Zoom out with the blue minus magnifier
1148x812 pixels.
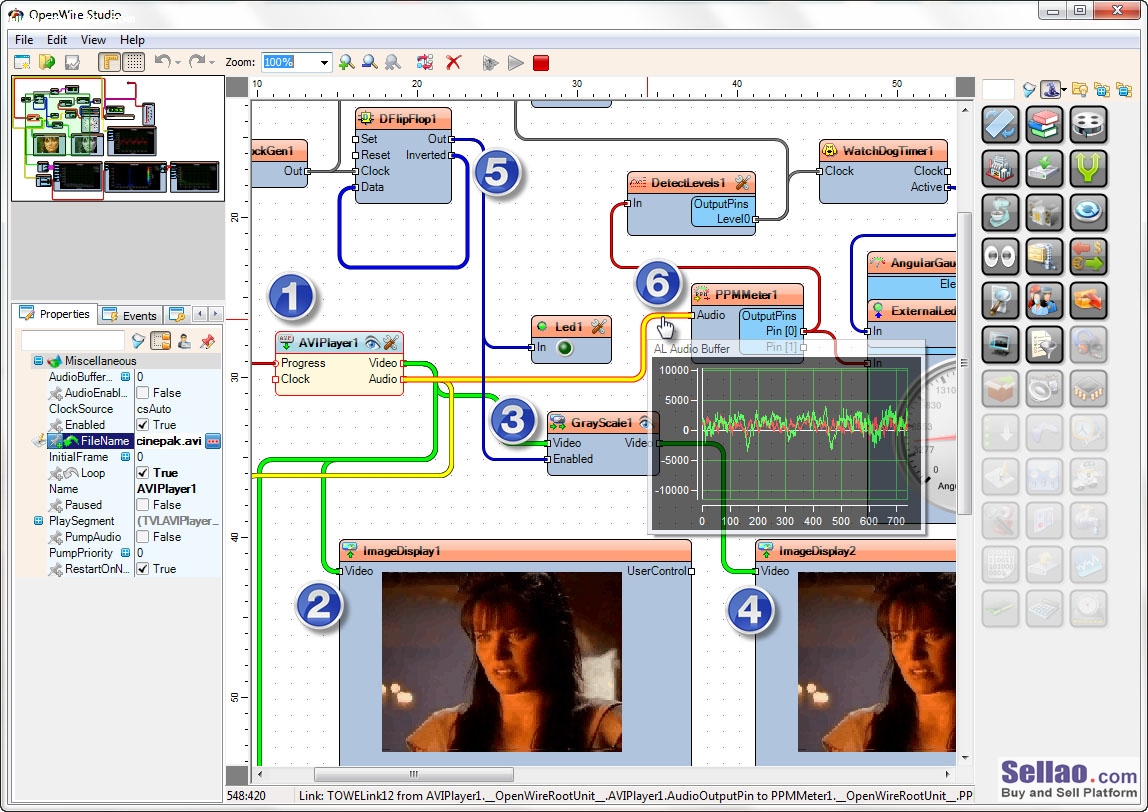click(370, 62)
